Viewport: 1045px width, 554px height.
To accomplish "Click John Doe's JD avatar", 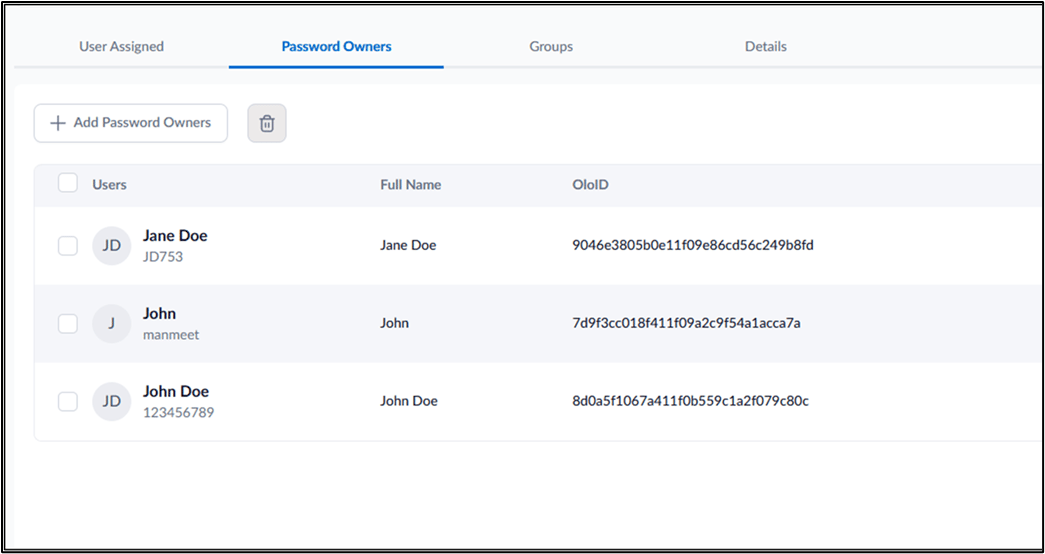I will pyautogui.click(x=111, y=401).
